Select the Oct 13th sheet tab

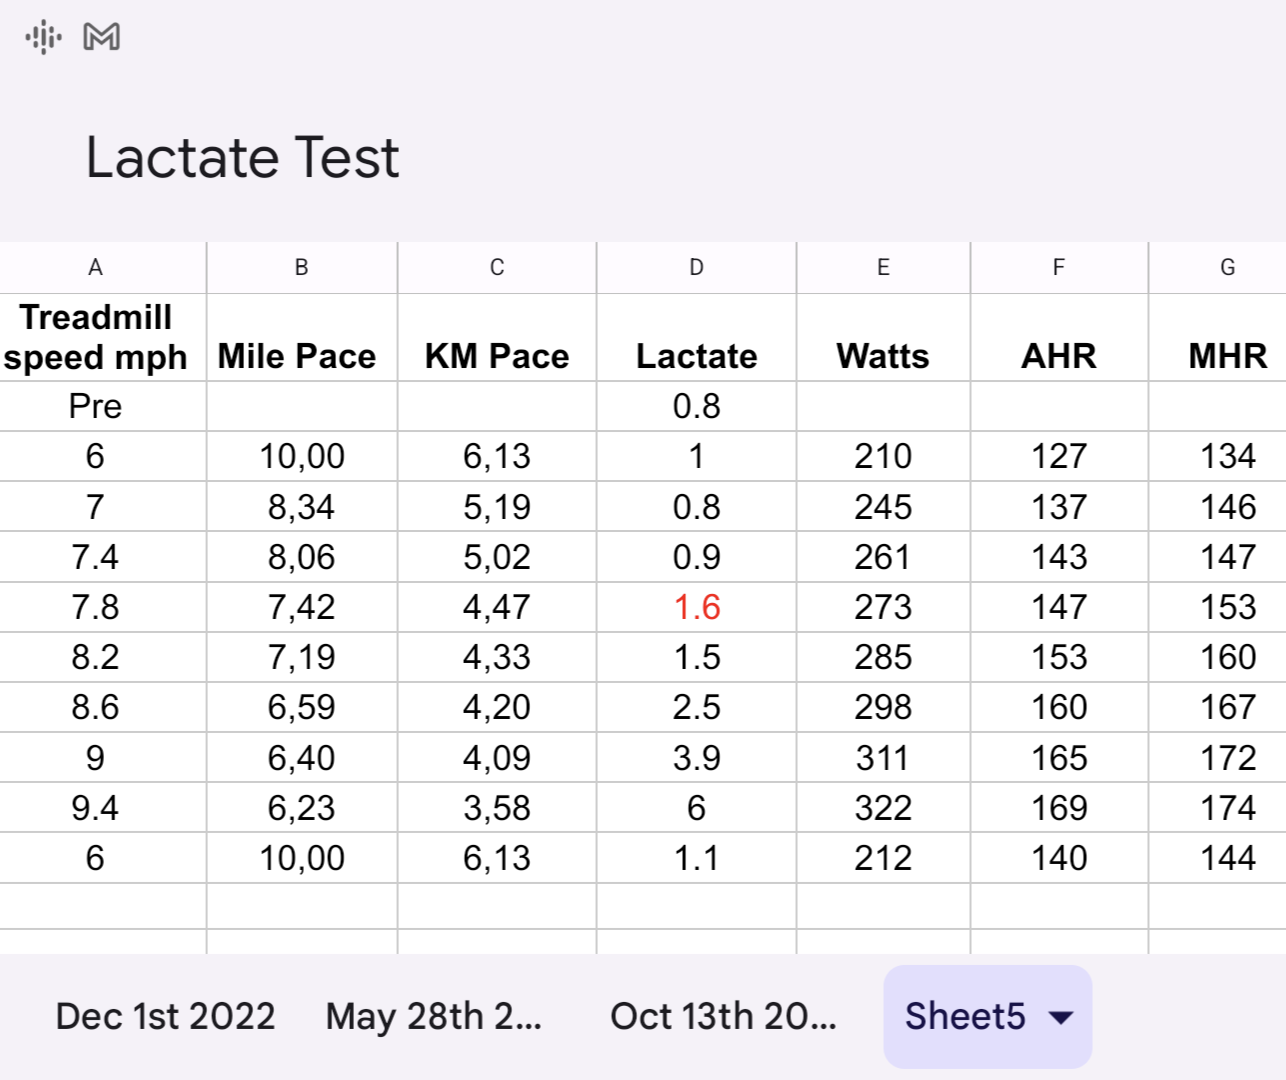[723, 1016]
